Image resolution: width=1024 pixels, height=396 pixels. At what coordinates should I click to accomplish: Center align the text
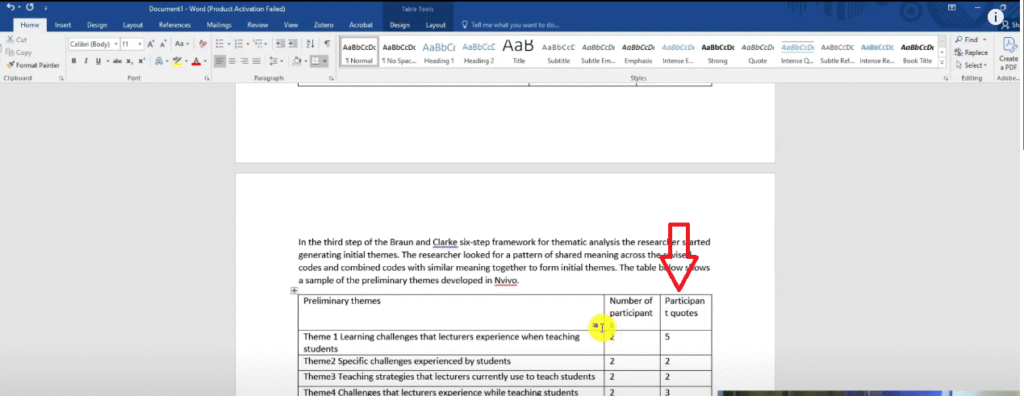pyautogui.click(x=232, y=61)
